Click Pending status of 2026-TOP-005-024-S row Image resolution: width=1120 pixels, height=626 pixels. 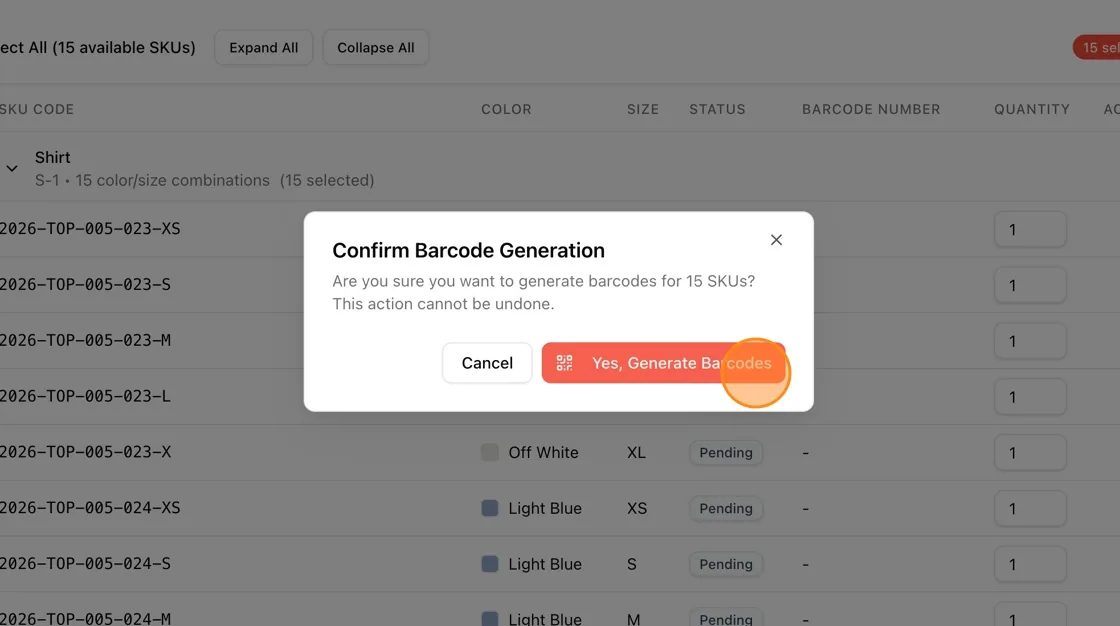pos(726,564)
